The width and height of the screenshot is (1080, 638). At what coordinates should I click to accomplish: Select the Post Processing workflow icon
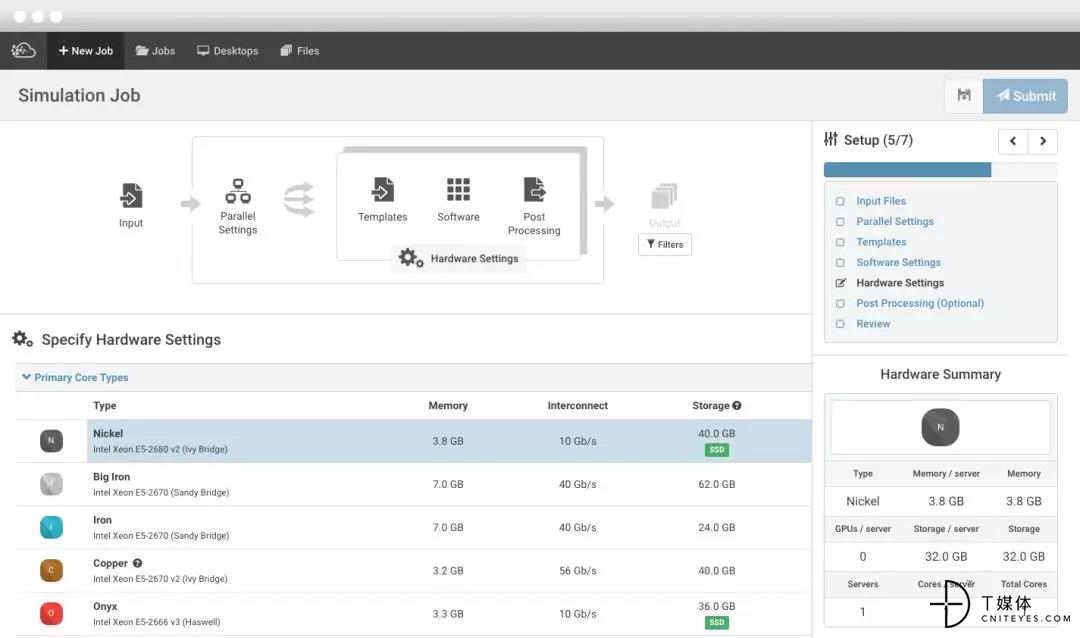click(x=534, y=189)
